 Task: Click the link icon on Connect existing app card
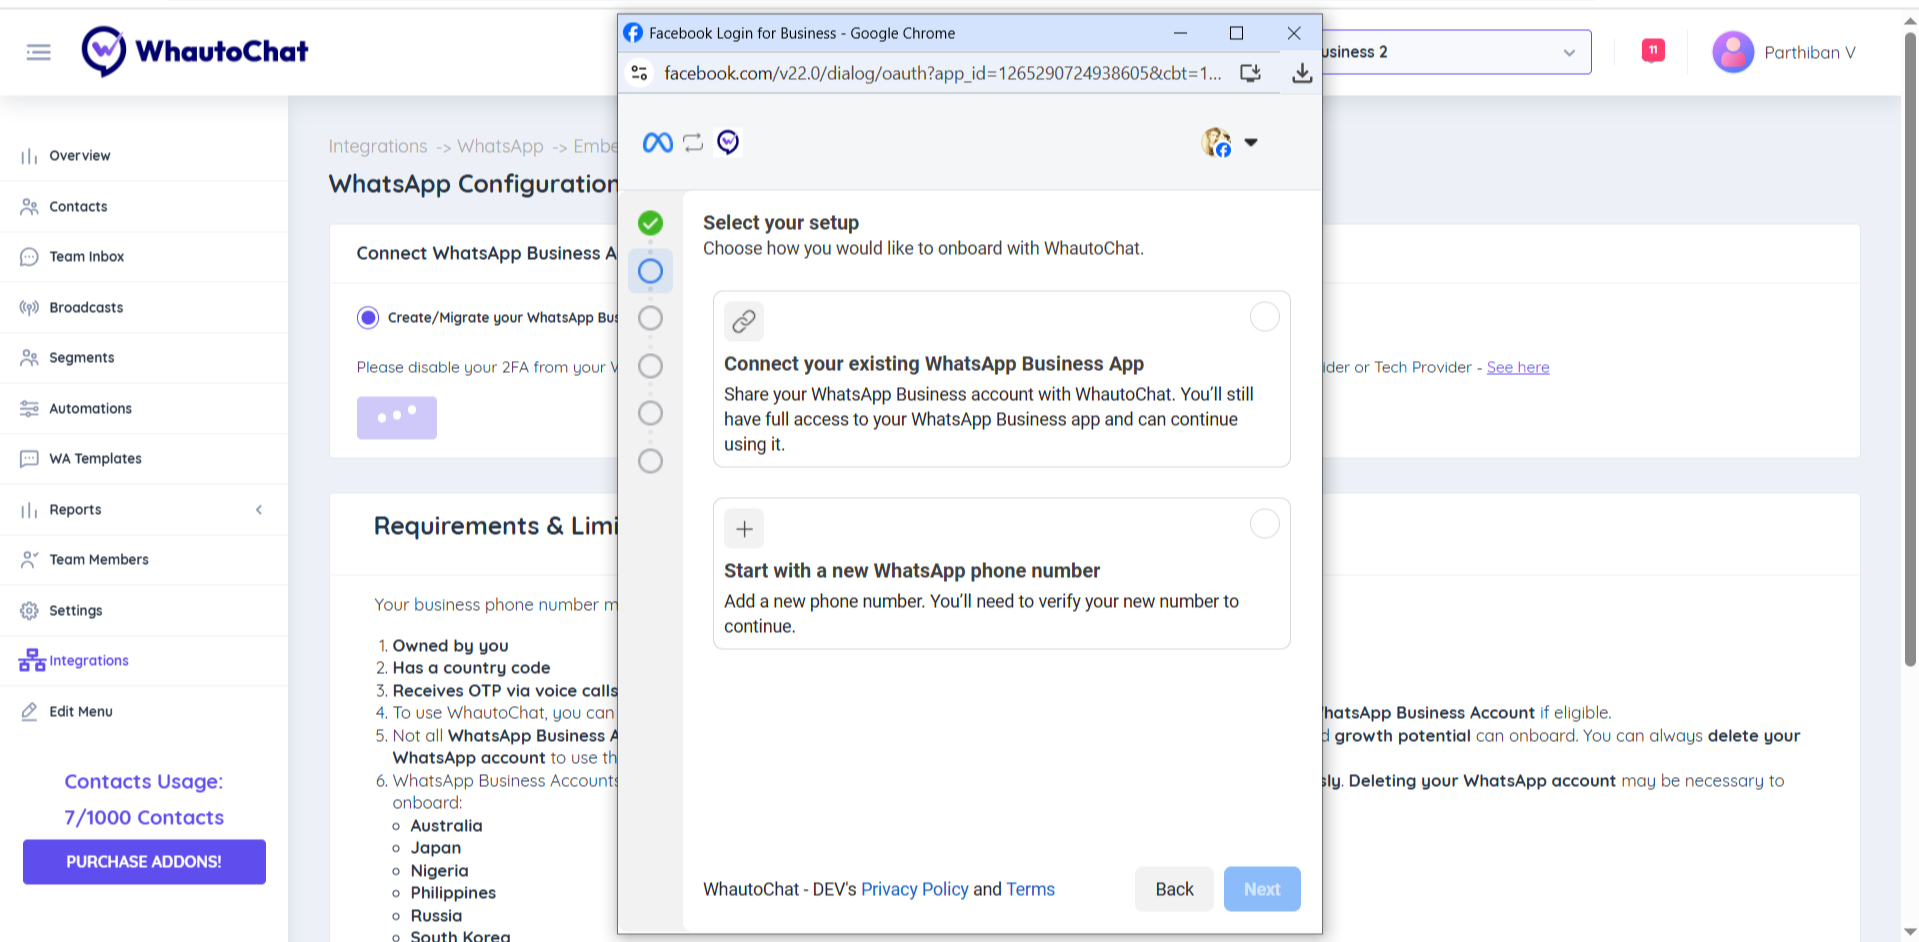(x=744, y=321)
